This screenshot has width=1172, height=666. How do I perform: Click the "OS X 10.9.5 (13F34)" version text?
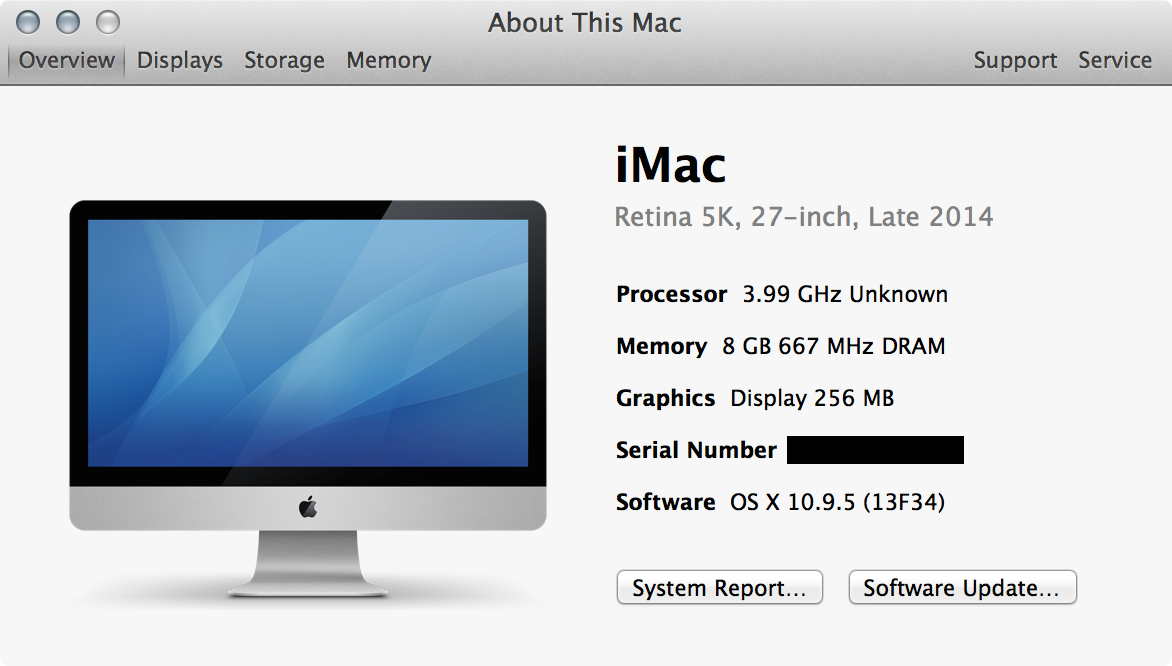click(837, 502)
